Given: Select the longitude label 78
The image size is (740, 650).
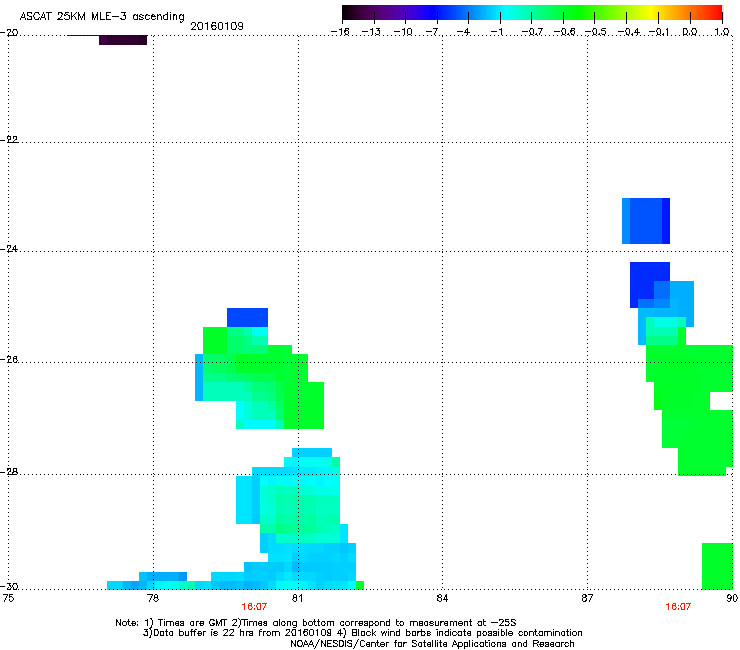Looking at the screenshot, I should coord(152,598).
